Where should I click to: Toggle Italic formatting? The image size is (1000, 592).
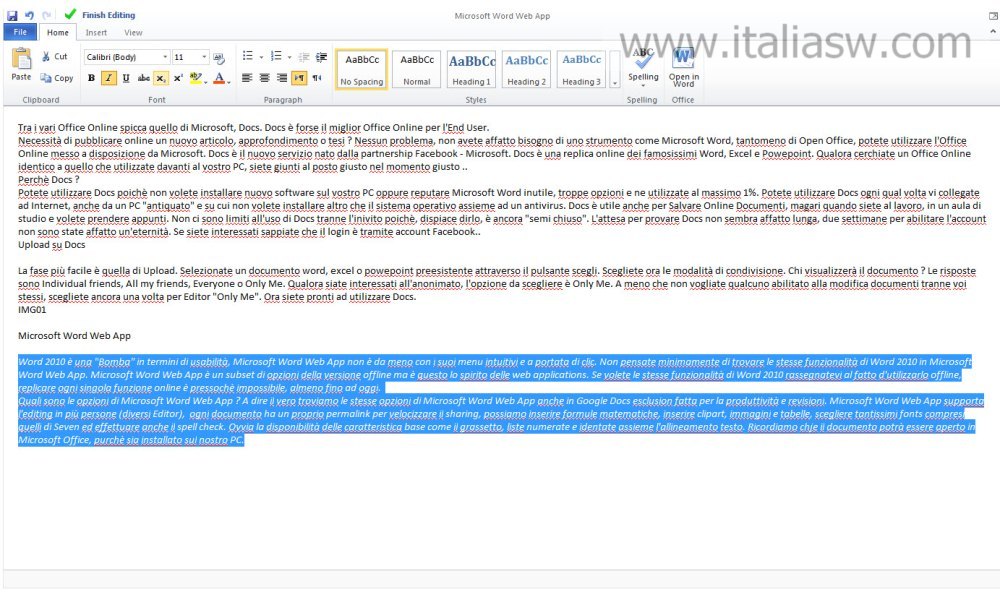click(x=108, y=78)
